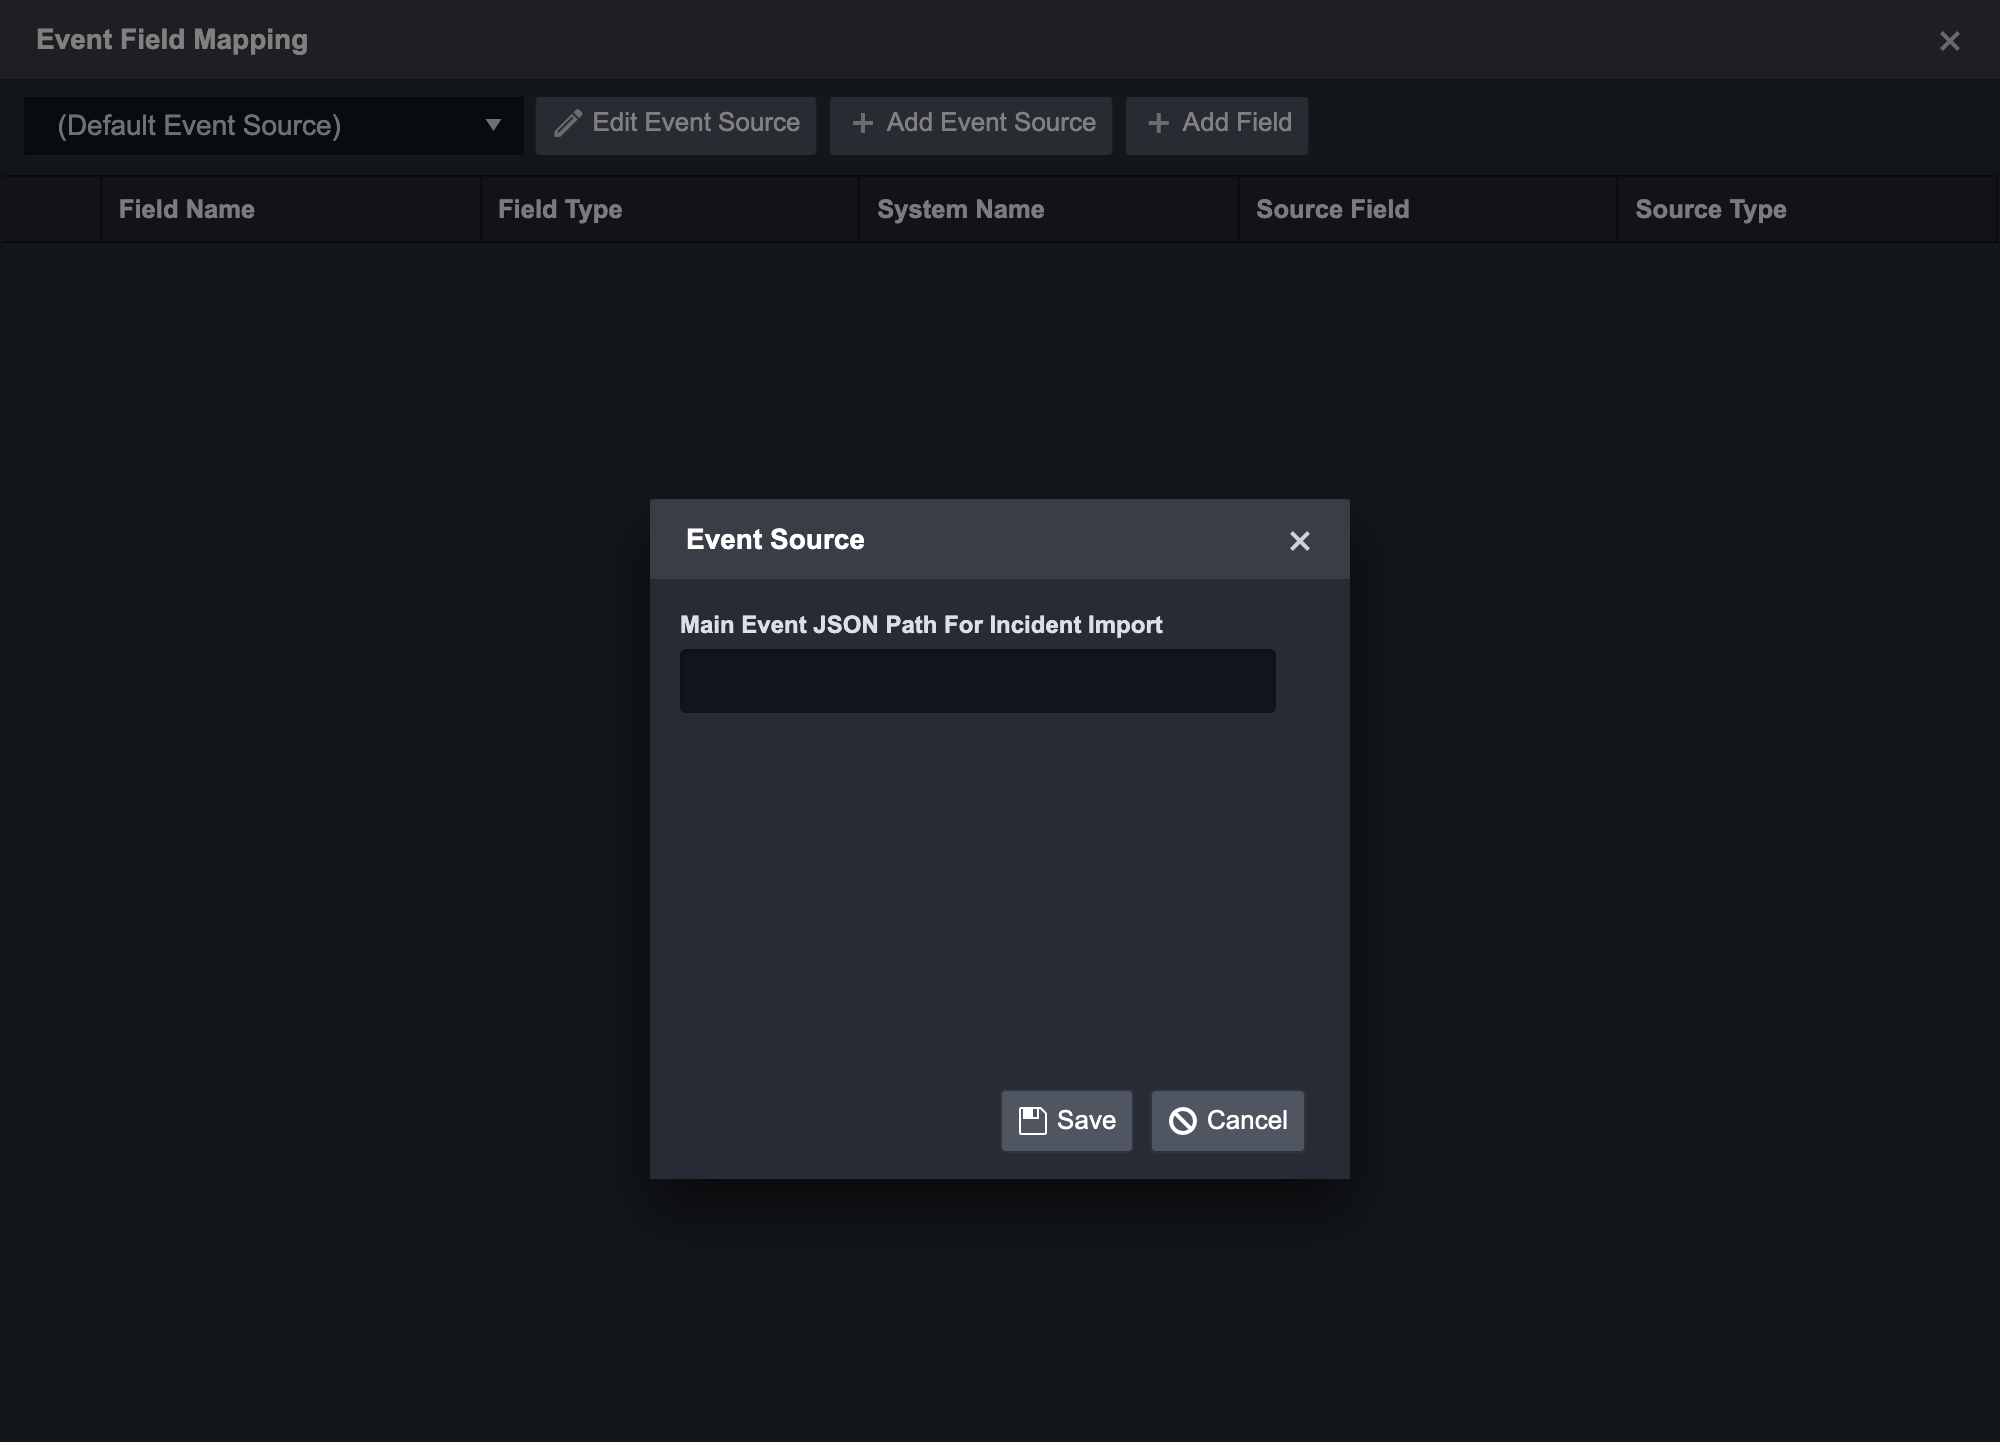Click the floppy disk Save icon
This screenshot has width=2000, height=1442.
[1032, 1120]
